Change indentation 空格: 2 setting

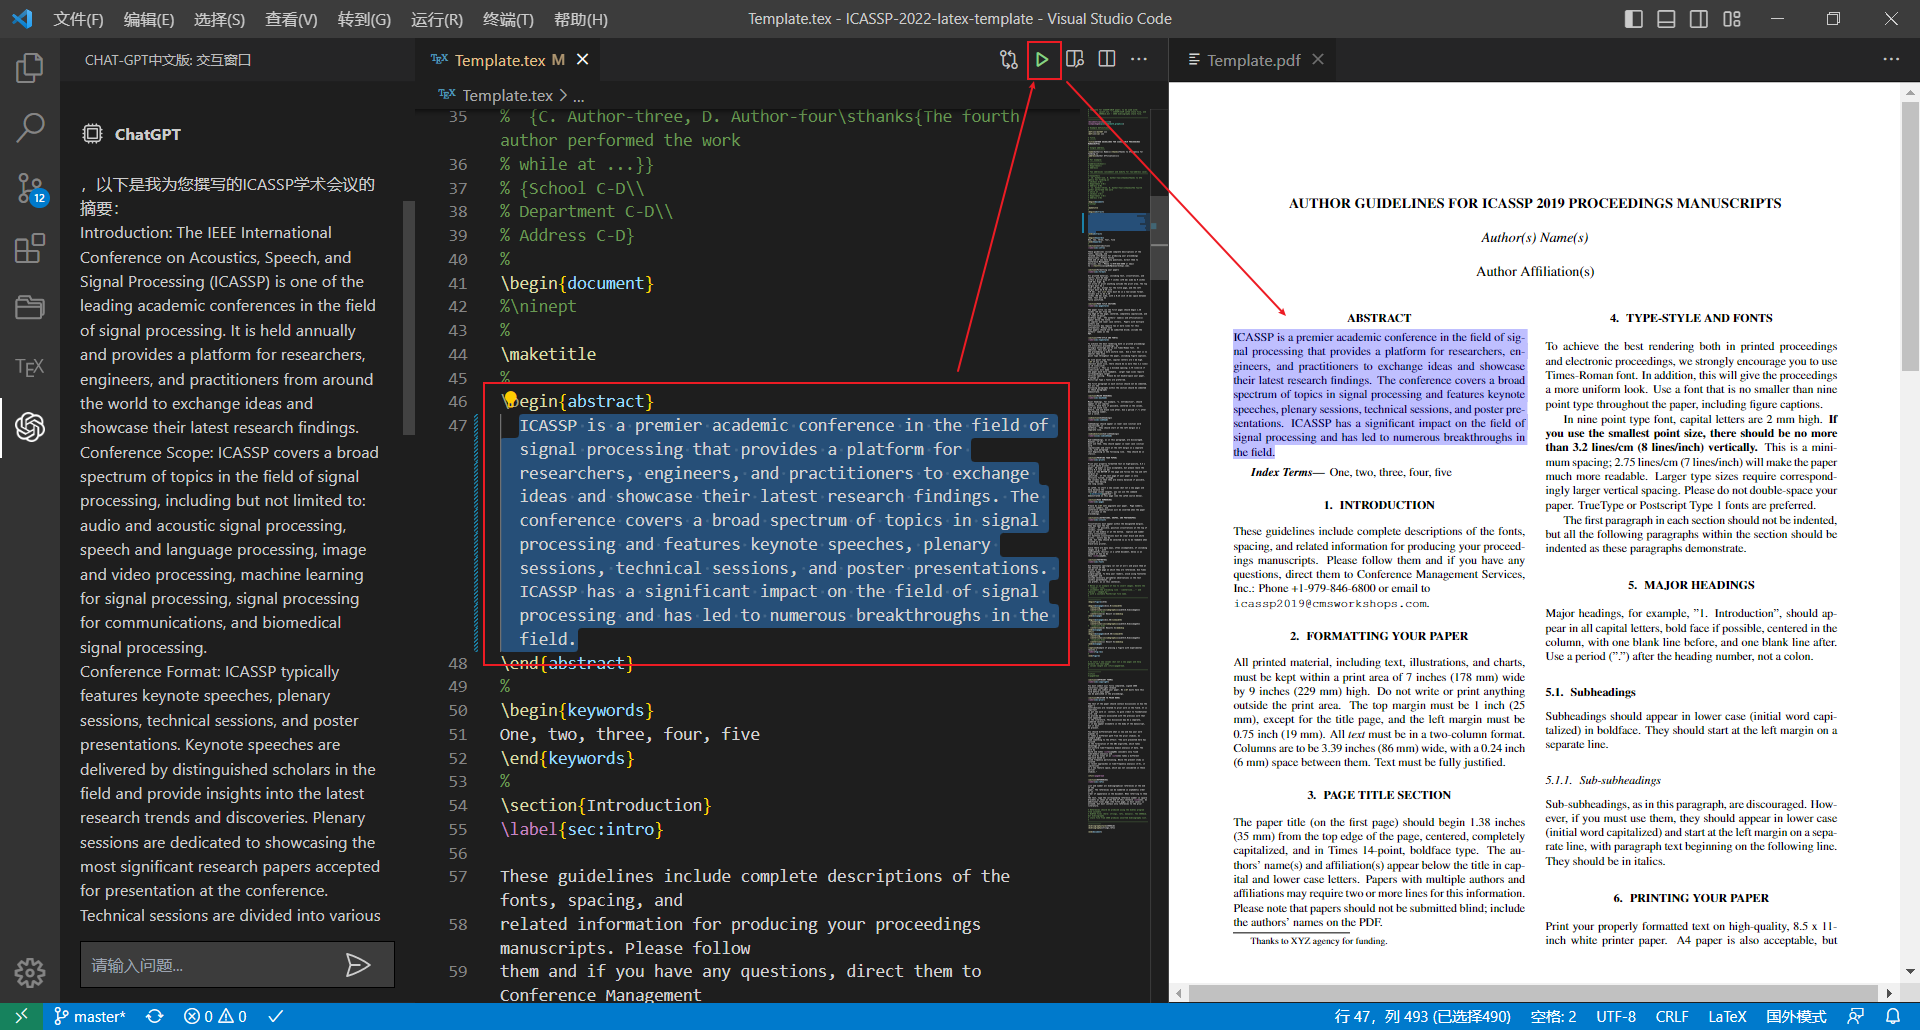1553,1016
